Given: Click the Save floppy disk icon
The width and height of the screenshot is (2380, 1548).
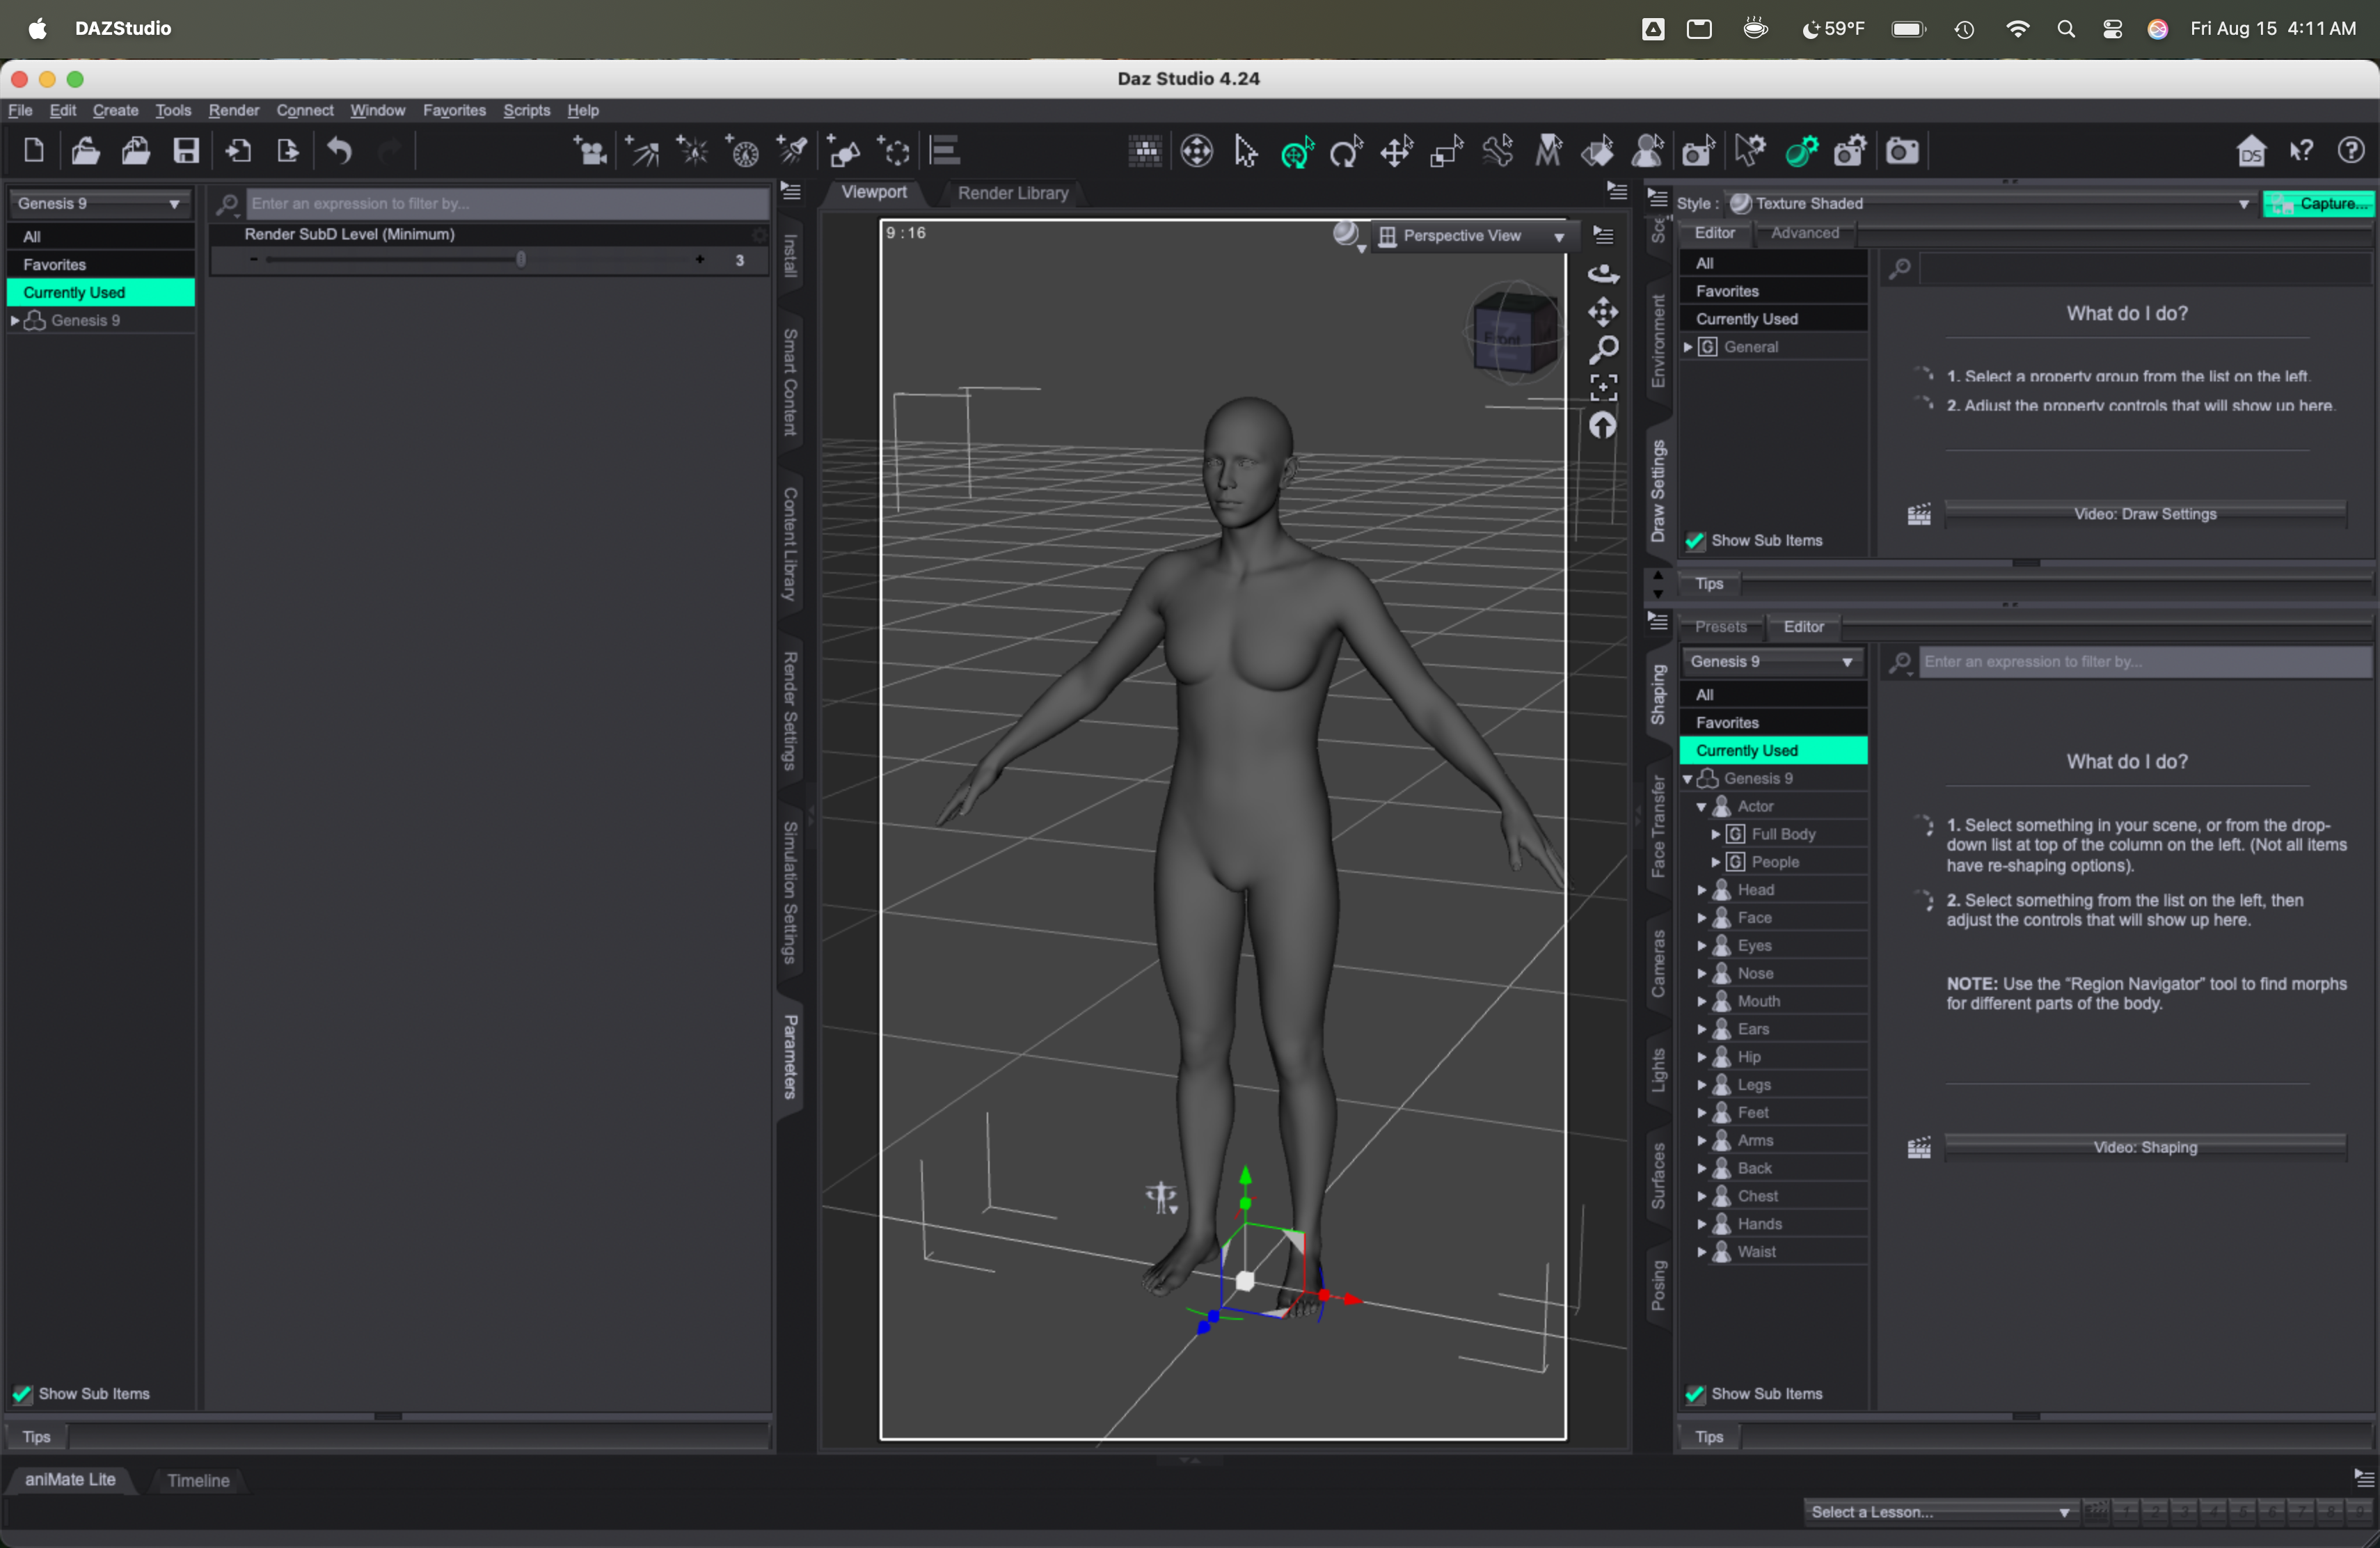Looking at the screenshot, I should [x=186, y=151].
